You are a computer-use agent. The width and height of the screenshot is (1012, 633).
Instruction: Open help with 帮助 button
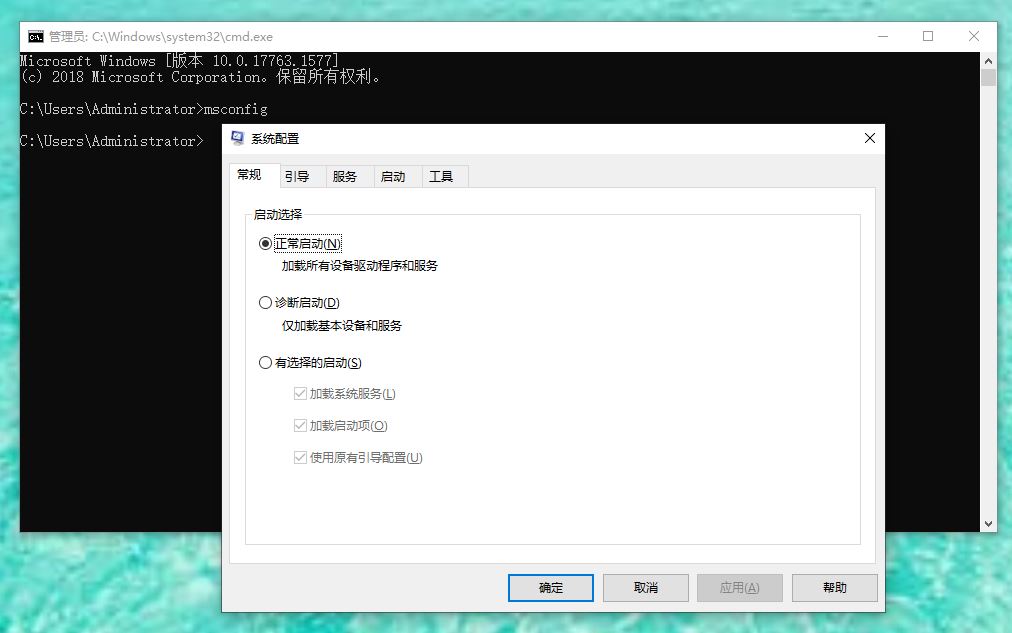(835, 588)
